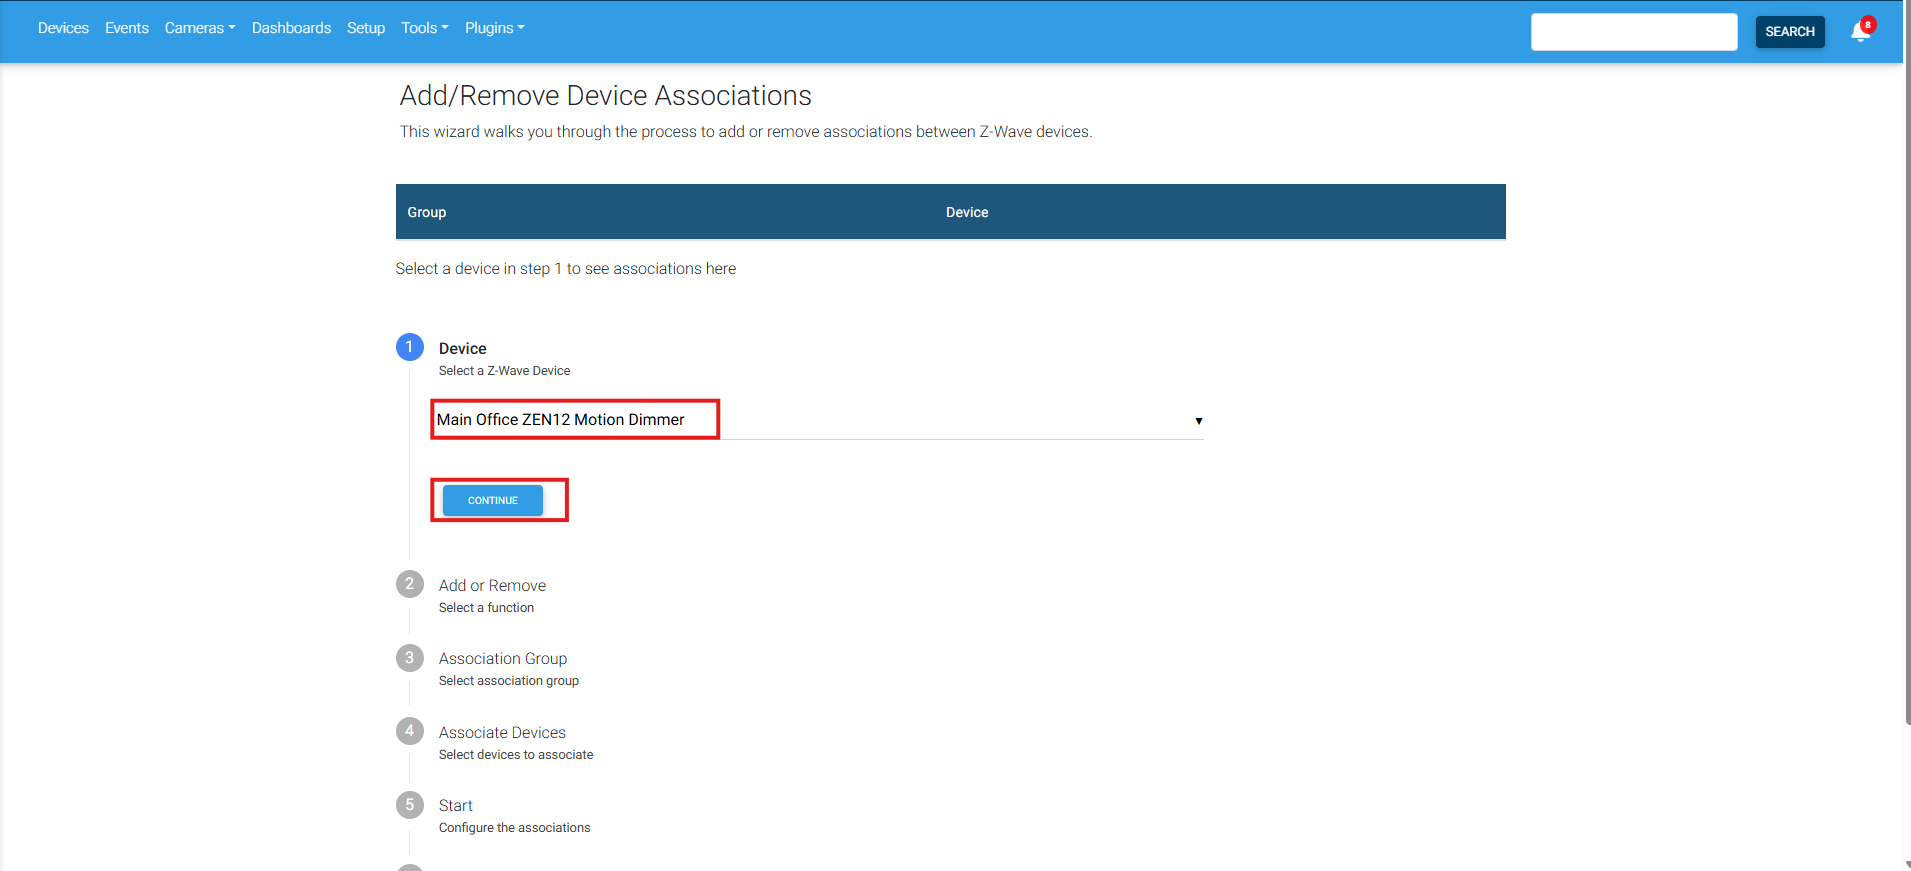1911x871 pixels.
Task: Expand the Tools menu
Action: [425, 28]
